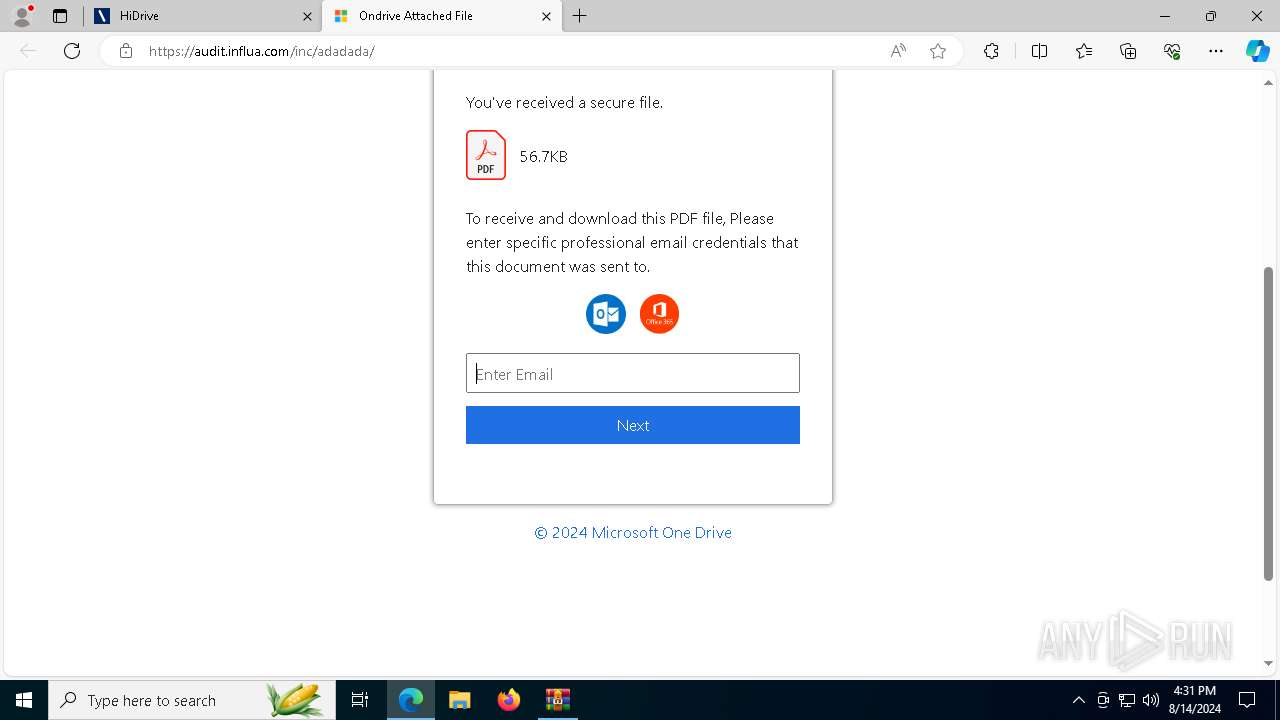Open Browser essentials icon
This screenshot has width=1280, height=720.
pos(1172,51)
